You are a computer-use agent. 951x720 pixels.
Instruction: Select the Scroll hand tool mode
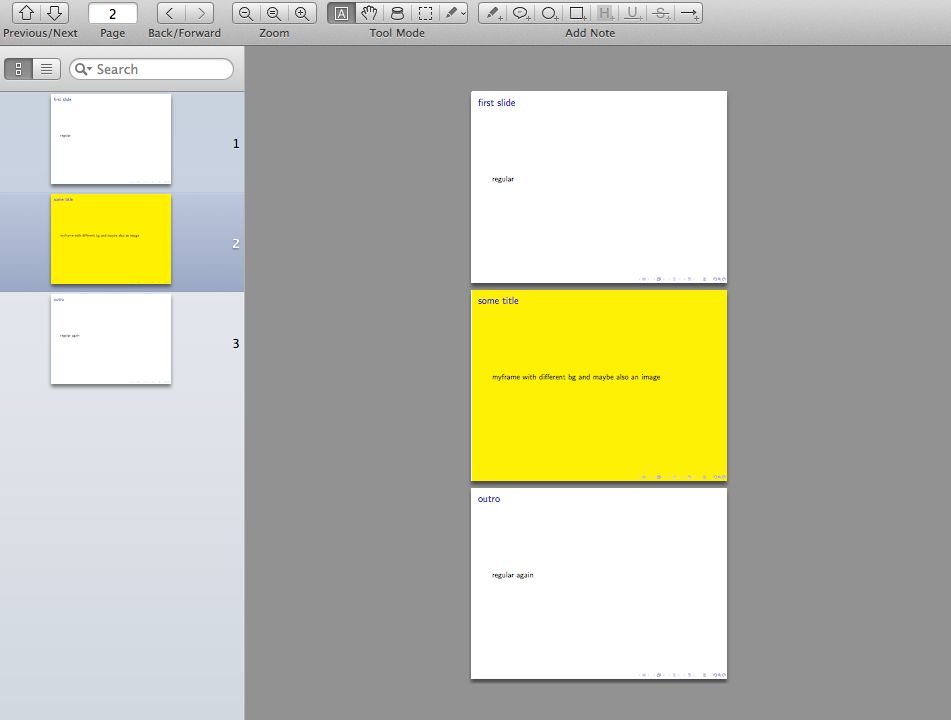pos(369,13)
